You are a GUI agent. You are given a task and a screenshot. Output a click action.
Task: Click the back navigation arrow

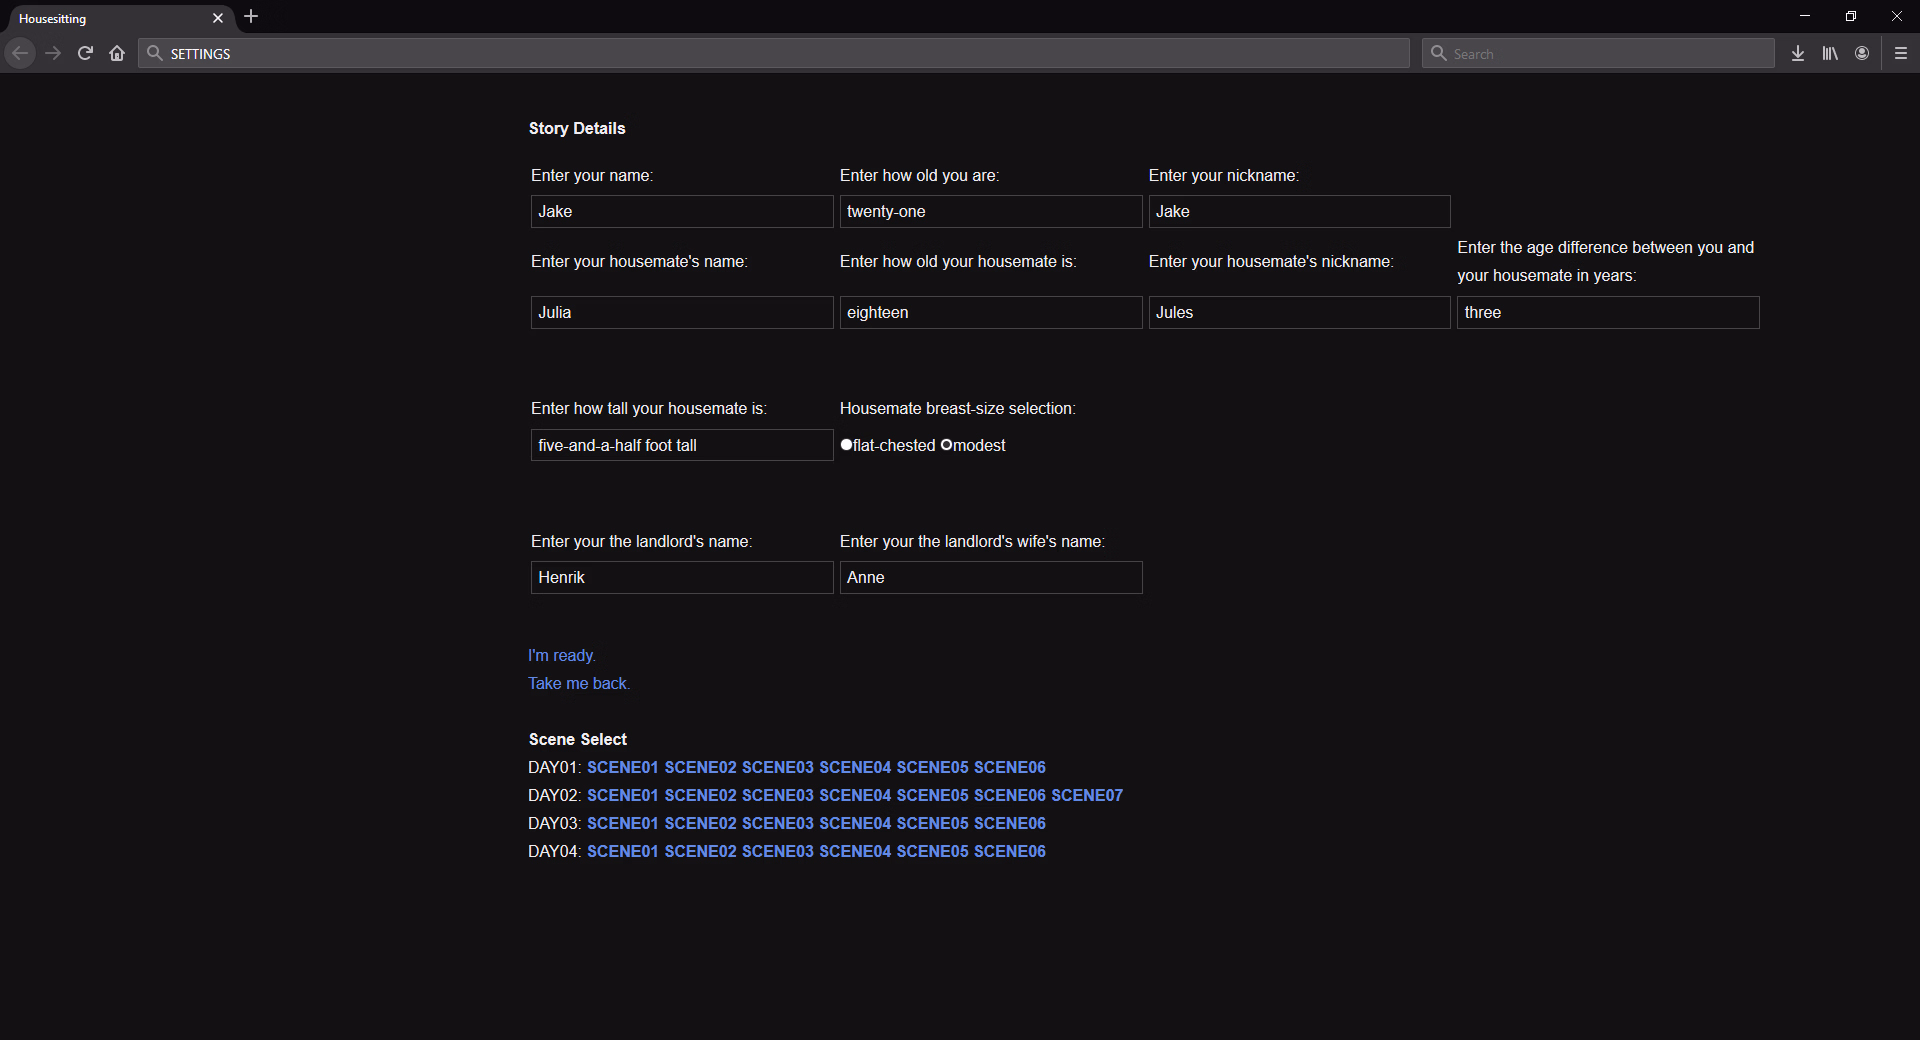[x=20, y=53]
